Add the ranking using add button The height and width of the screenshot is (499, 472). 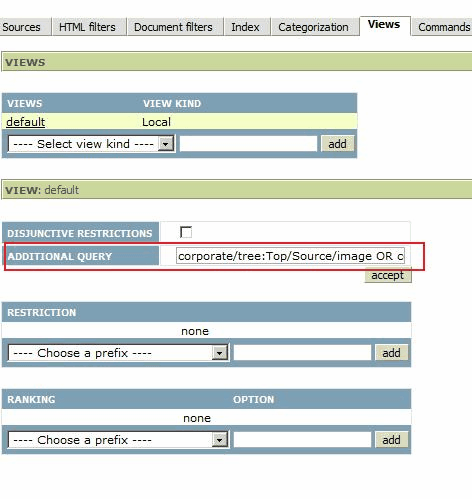coord(391,440)
